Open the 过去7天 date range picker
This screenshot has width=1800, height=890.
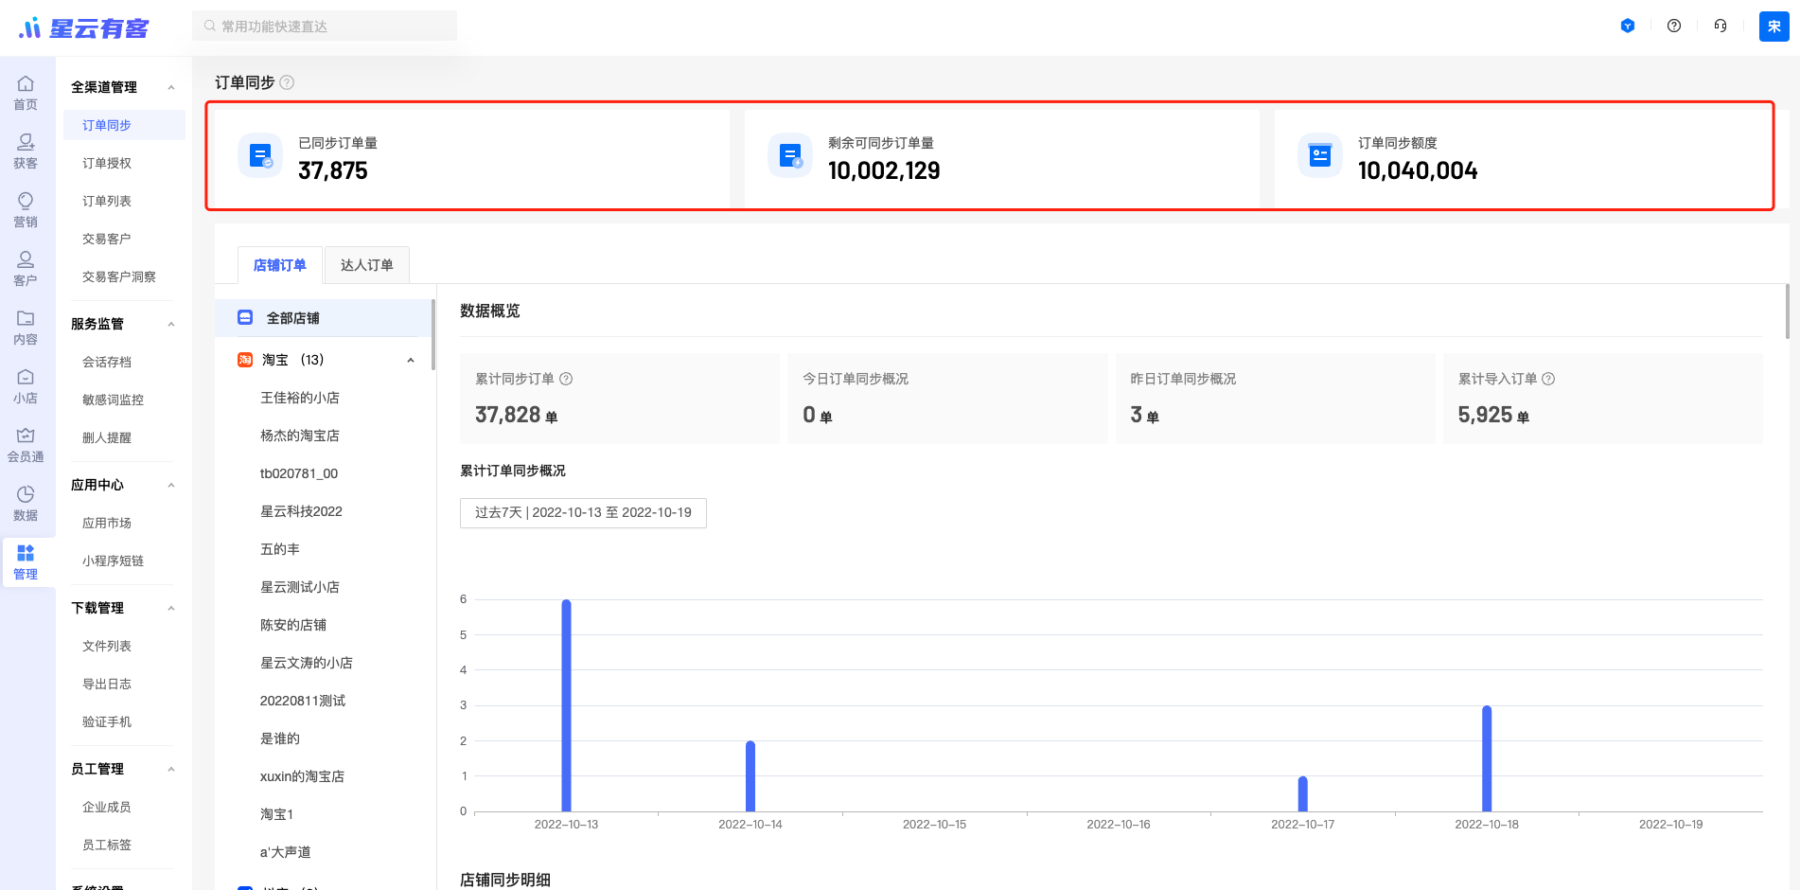(x=583, y=513)
